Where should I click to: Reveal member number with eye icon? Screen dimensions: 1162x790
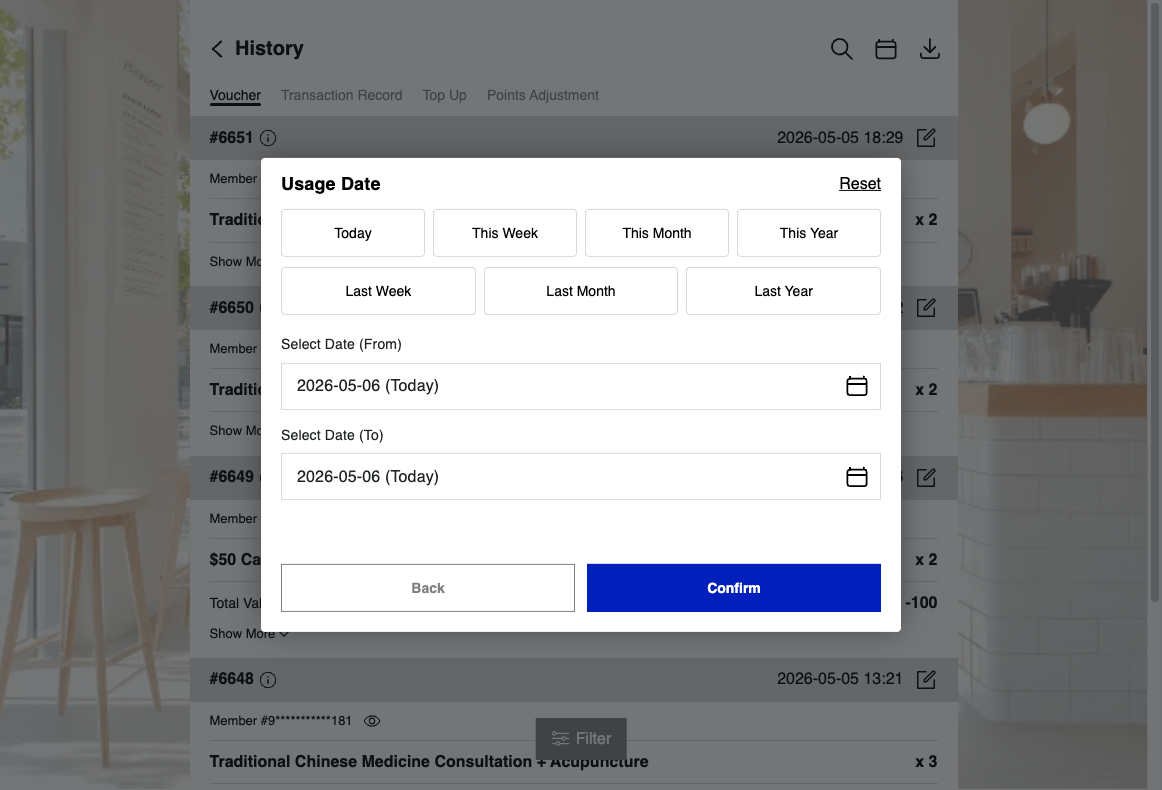[372, 721]
